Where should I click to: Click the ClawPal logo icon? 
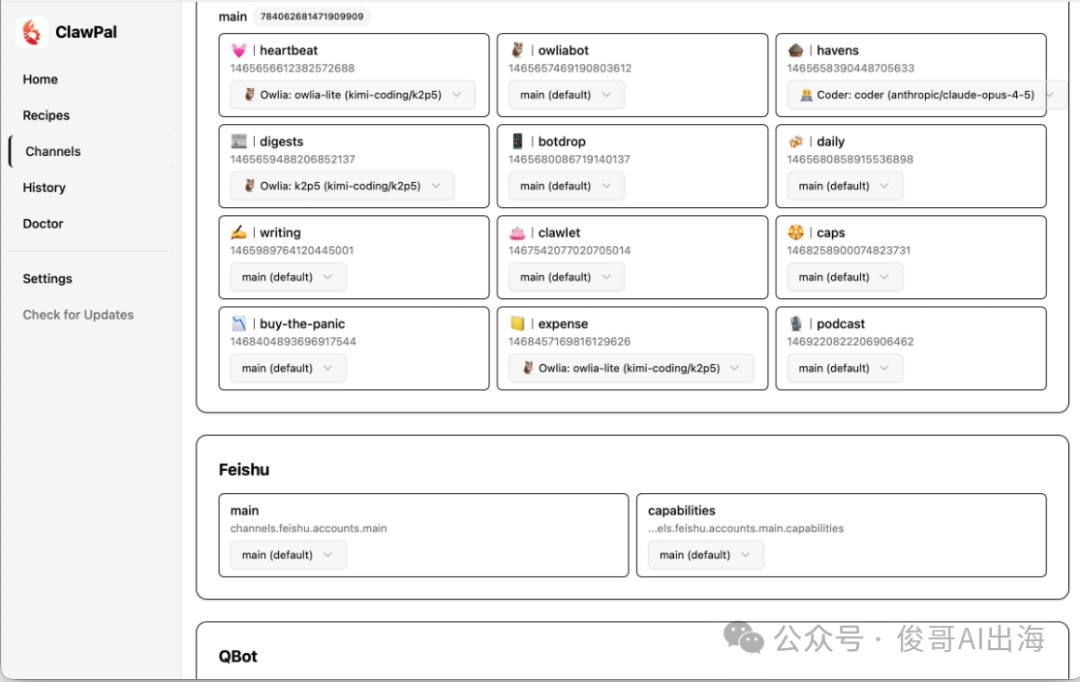pyautogui.click(x=32, y=32)
